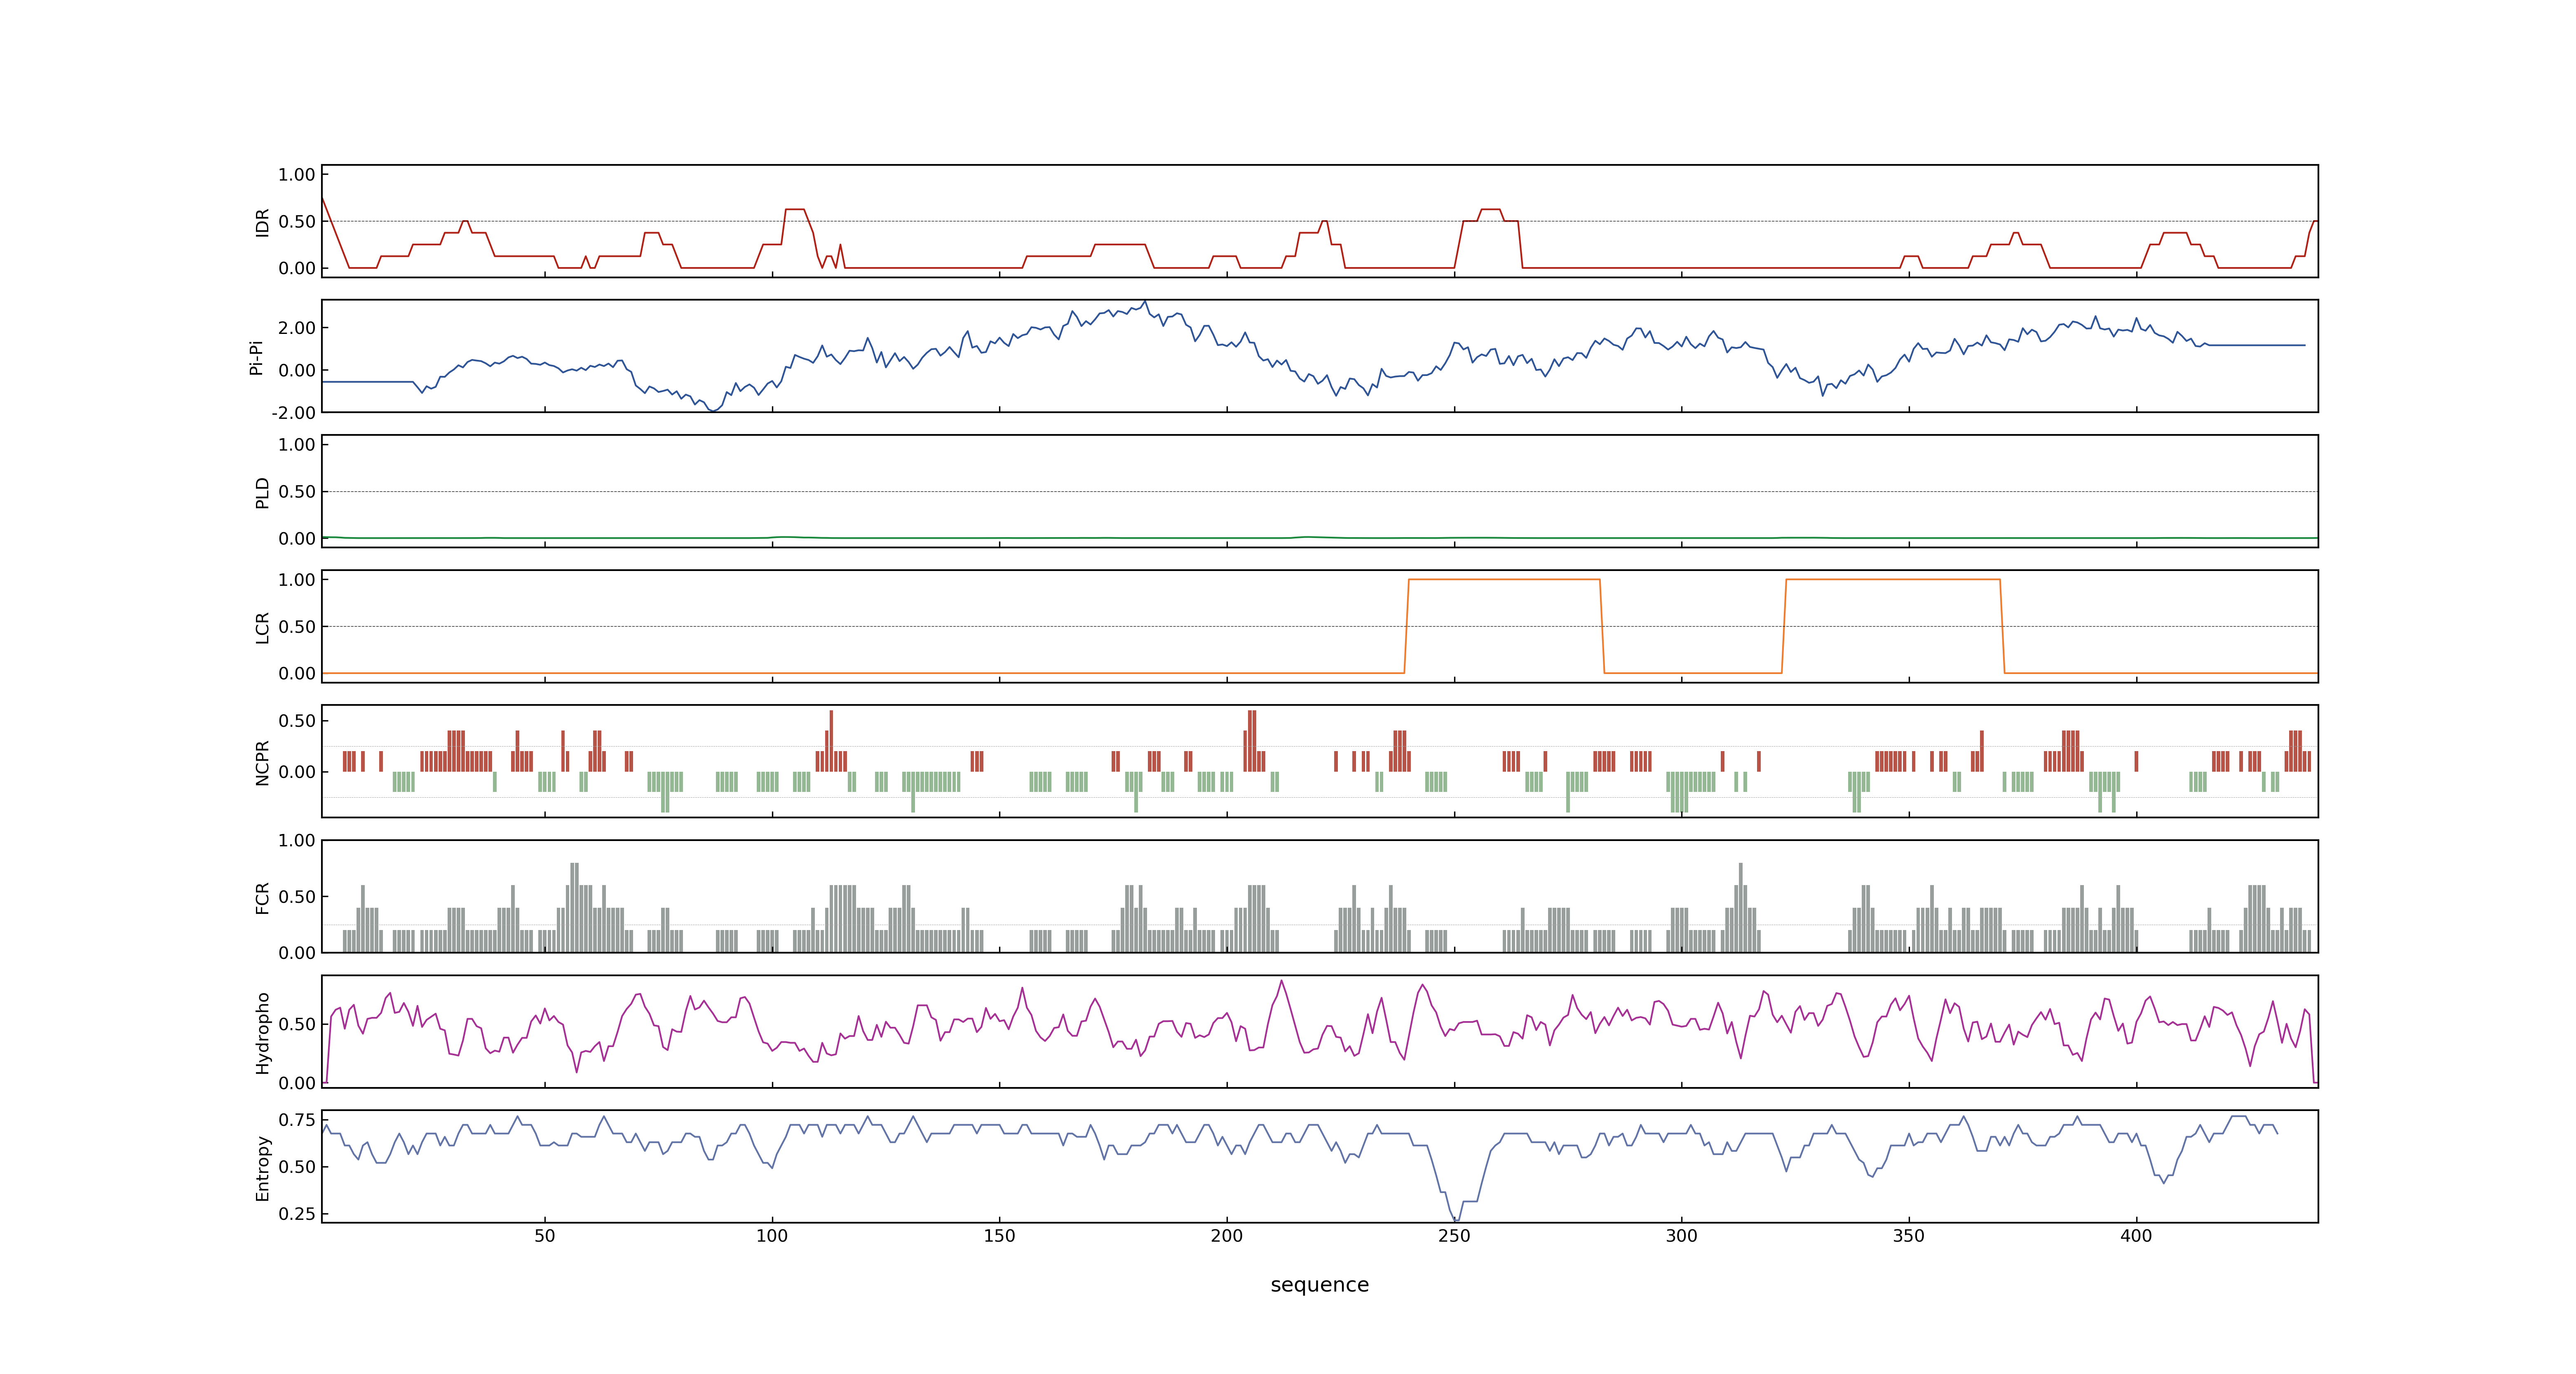Click the LCR axis label
2576x1374 pixels.
[x=263, y=628]
